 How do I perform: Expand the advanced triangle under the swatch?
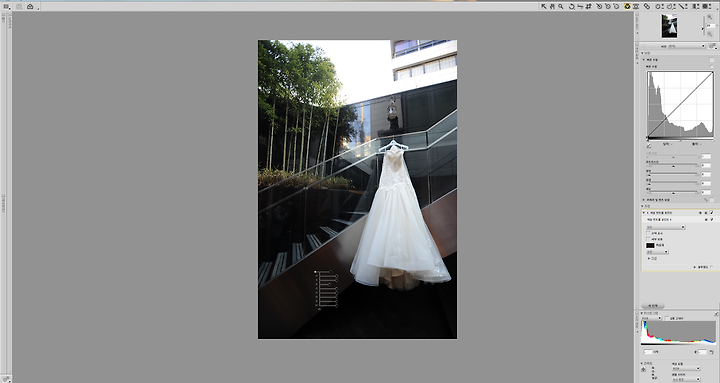(x=649, y=259)
